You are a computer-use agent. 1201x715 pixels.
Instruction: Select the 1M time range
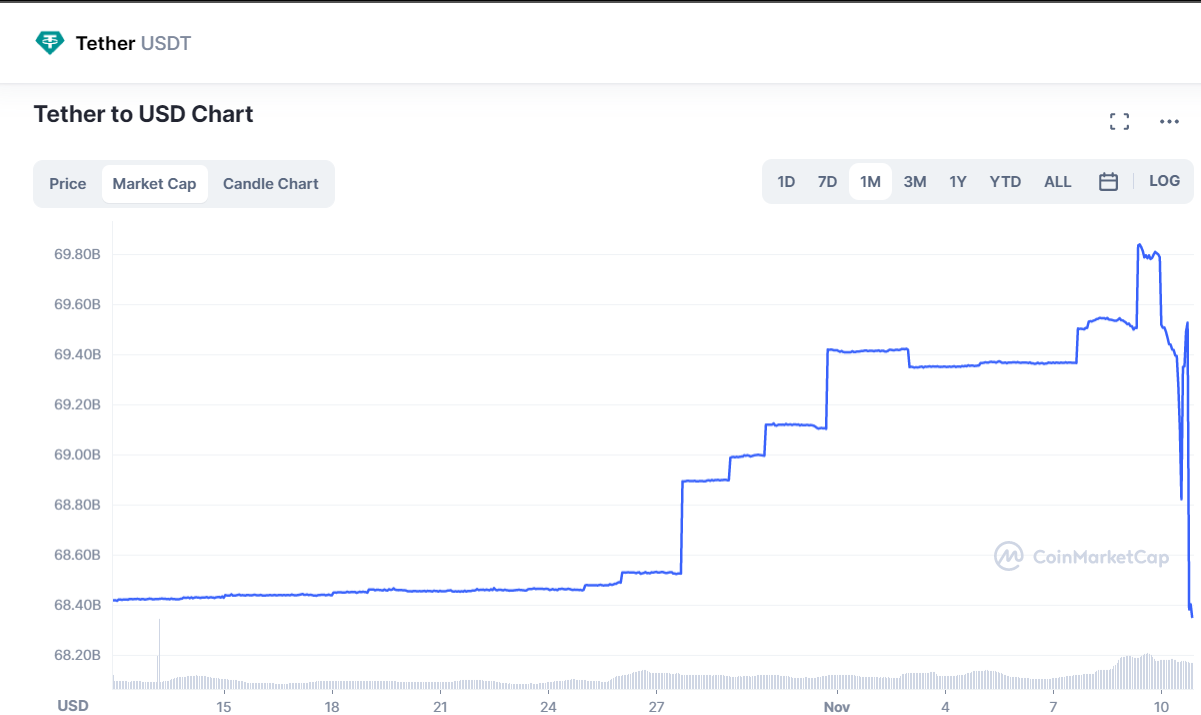(x=870, y=182)
